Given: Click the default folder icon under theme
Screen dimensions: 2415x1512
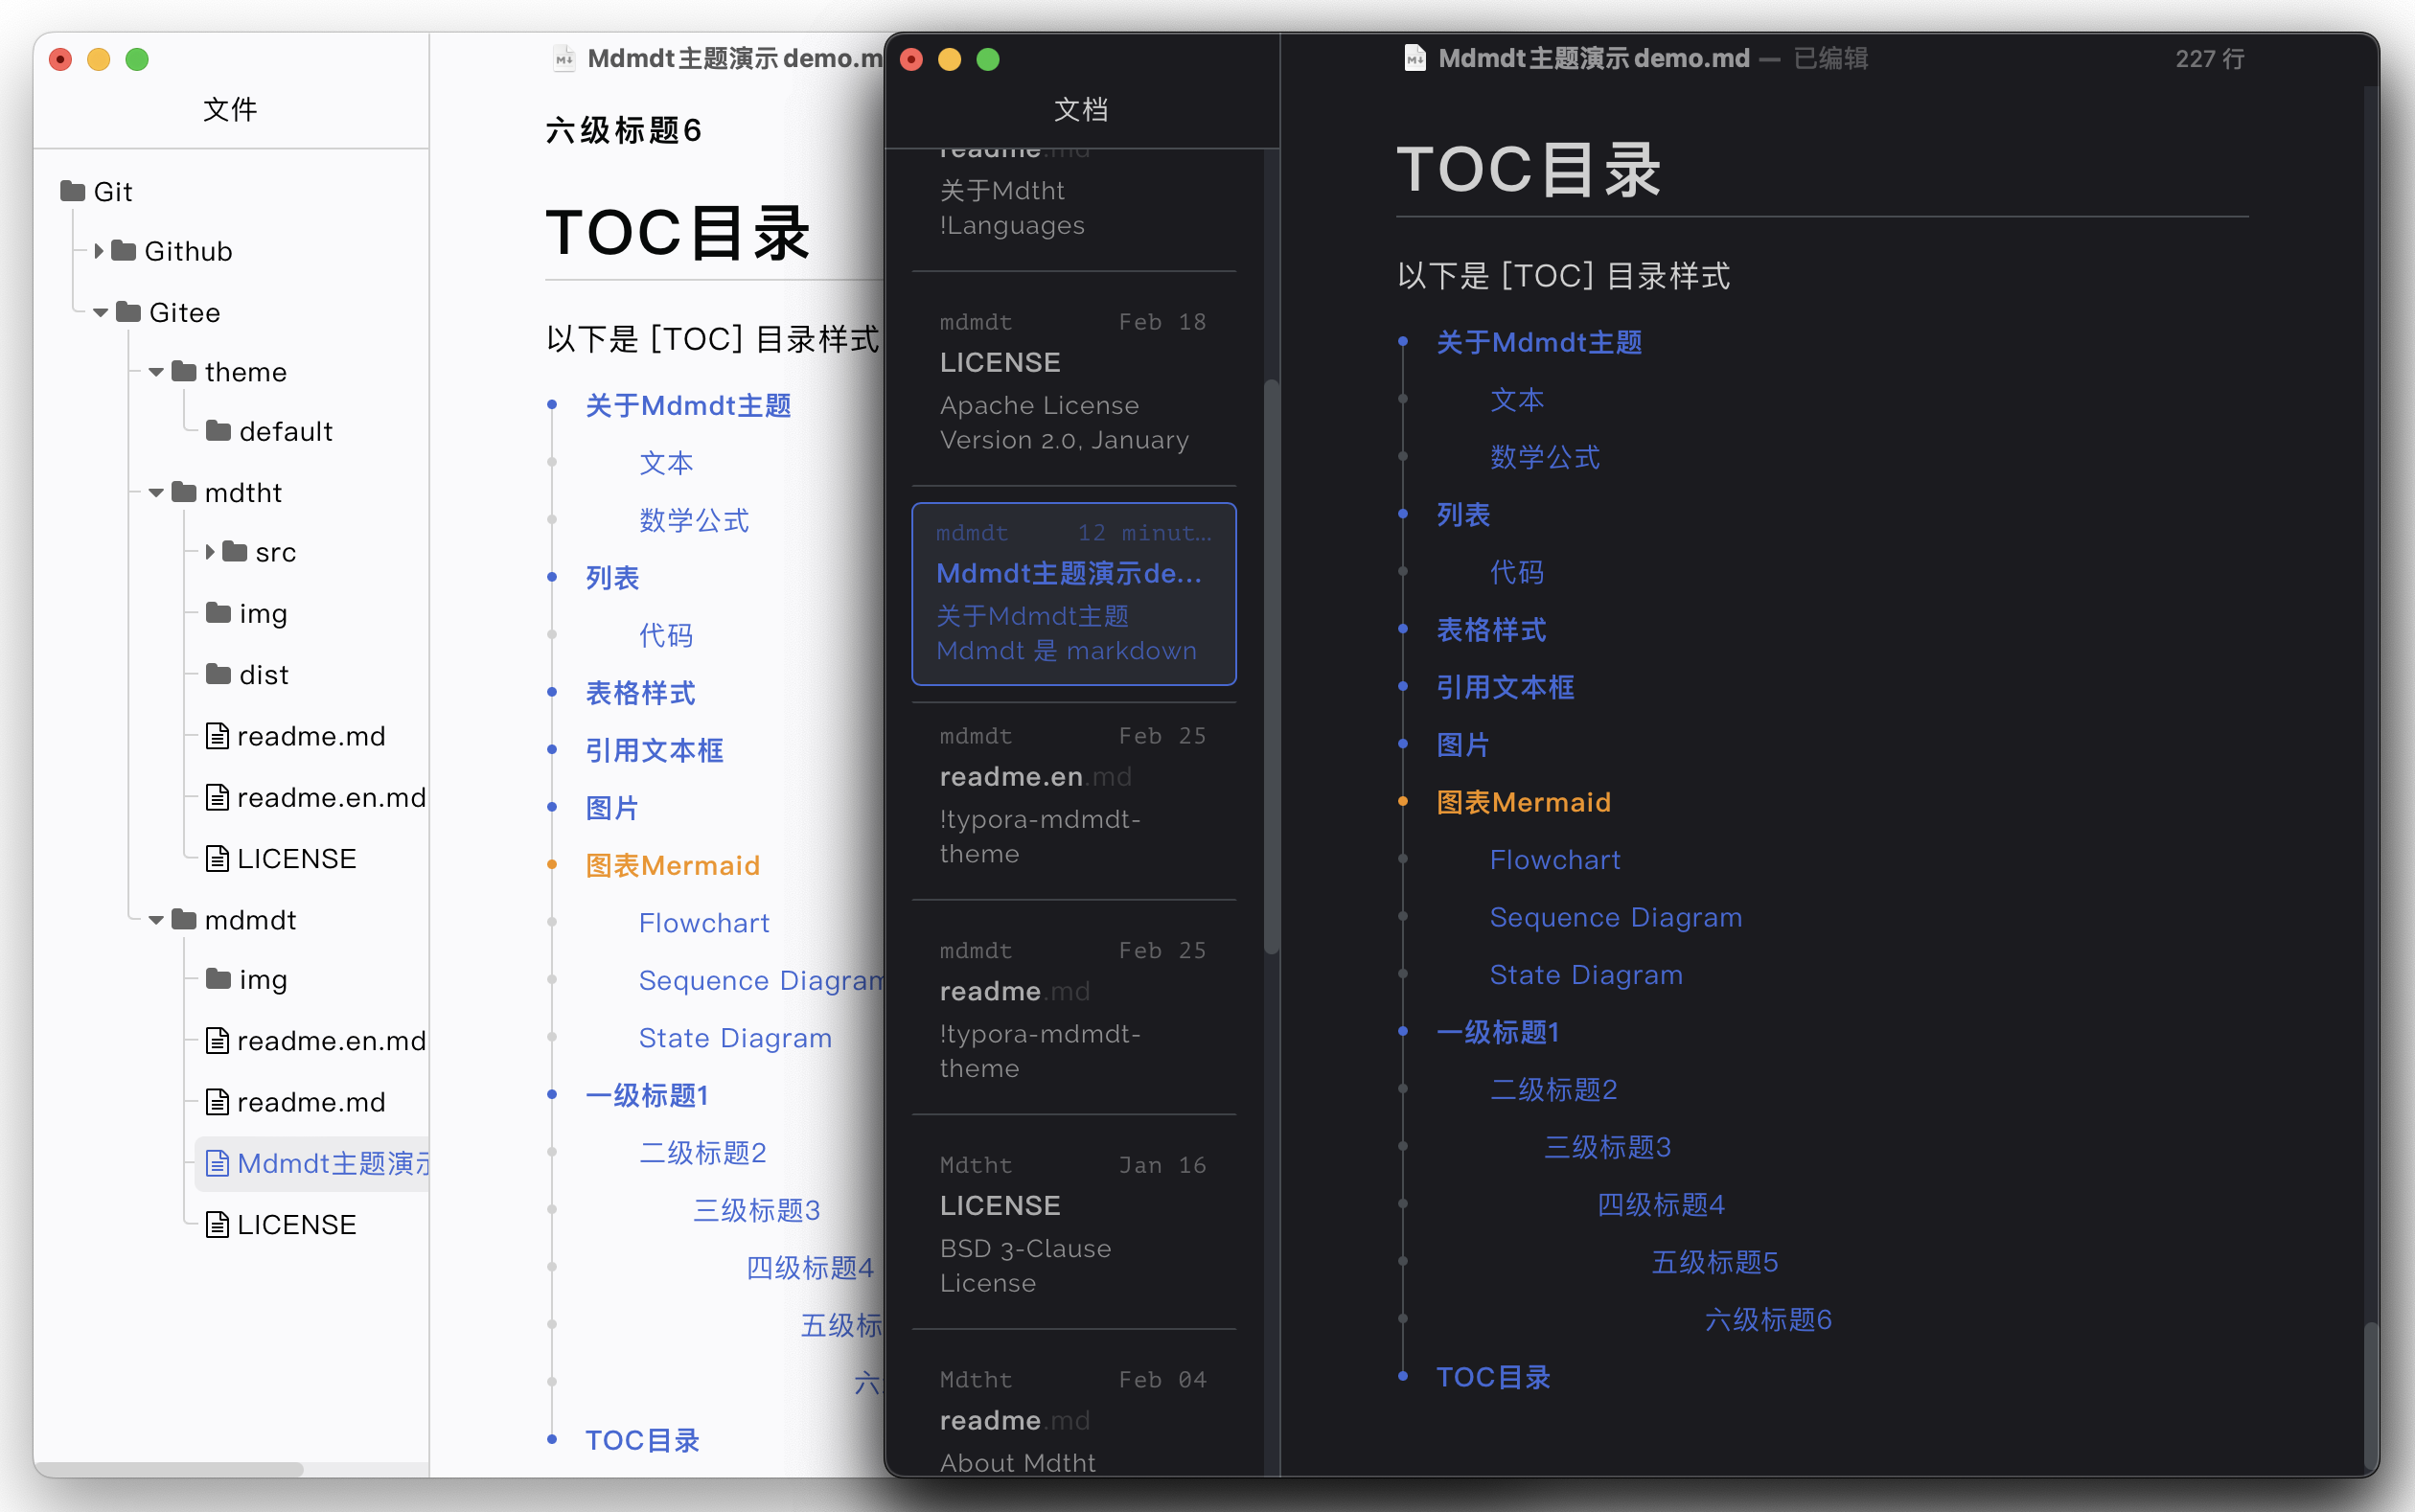Looking at the screenshot, I should point(218,431).
